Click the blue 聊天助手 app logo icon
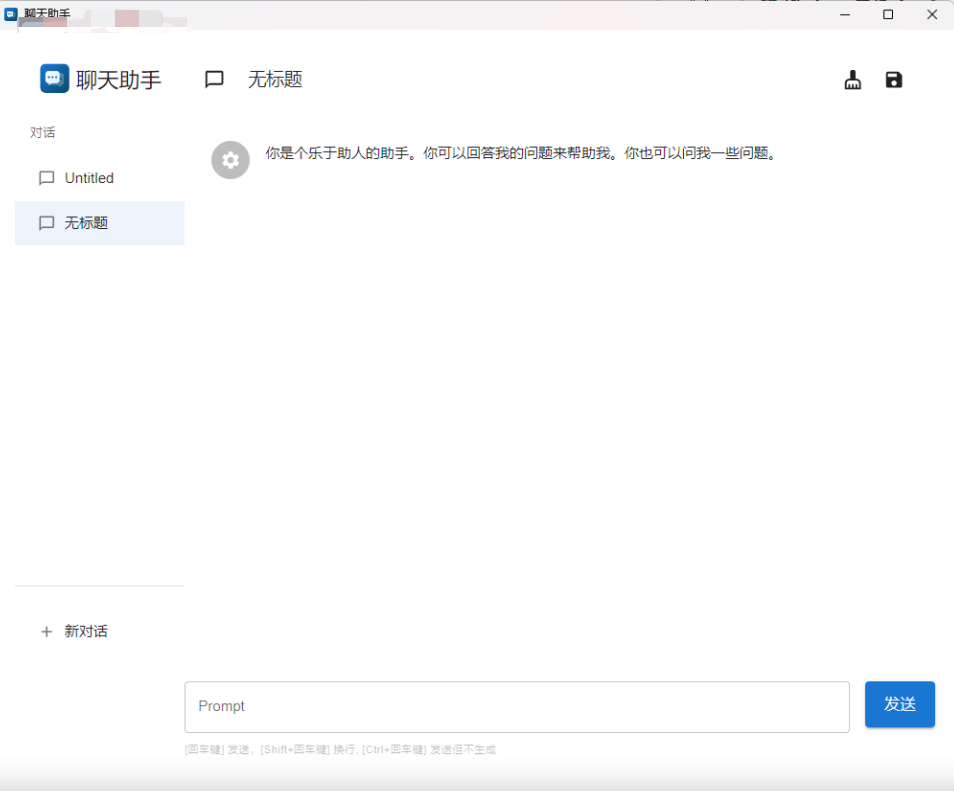Viewport: 954px width, 791px height. click(55, 78)
